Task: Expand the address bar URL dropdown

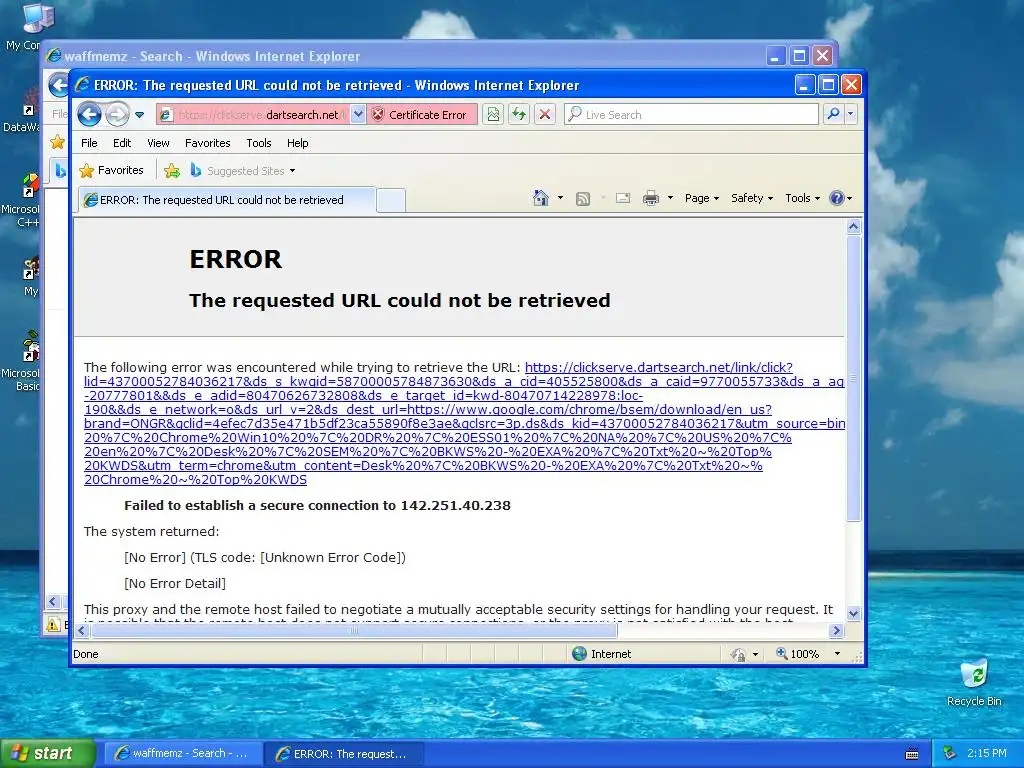Action: point(358,114)
